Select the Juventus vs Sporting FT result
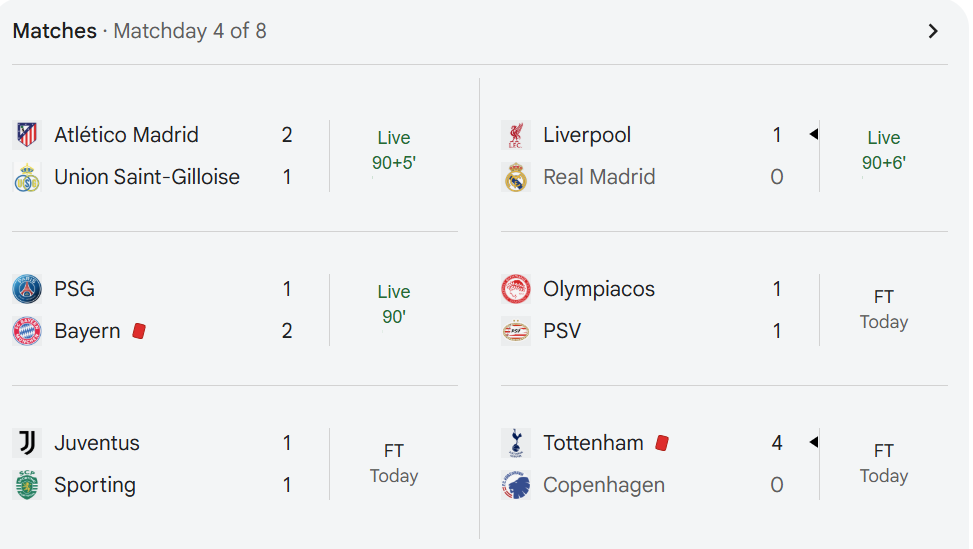The width and height of the screenshot is (973, 549). pos(394,463)
